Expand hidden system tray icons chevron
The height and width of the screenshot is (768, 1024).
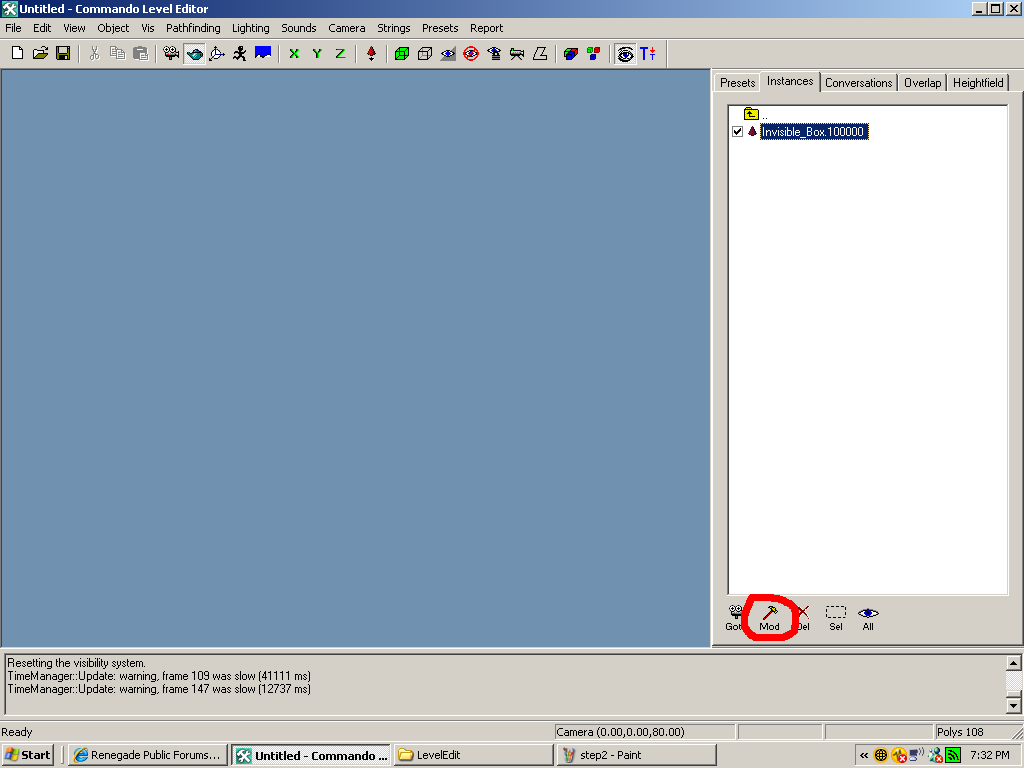pos(864,755)
